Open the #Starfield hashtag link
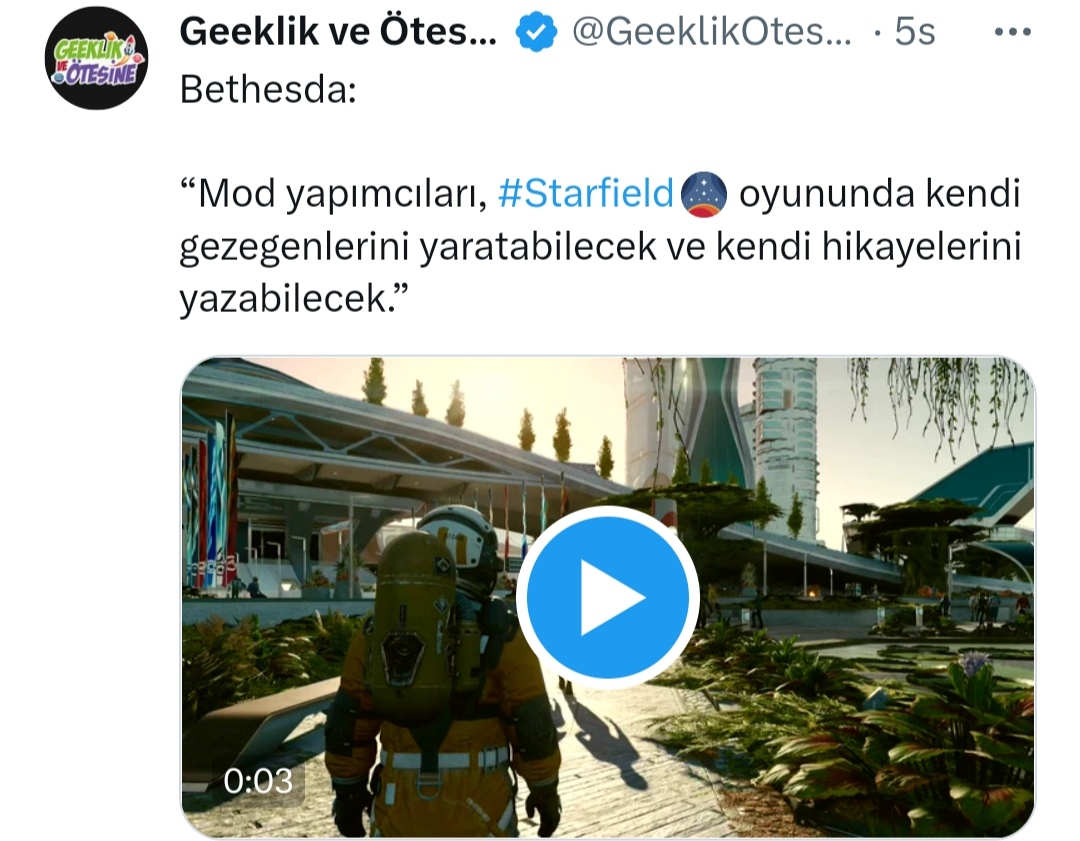The image size is (1080, 841). click(585, 194)
